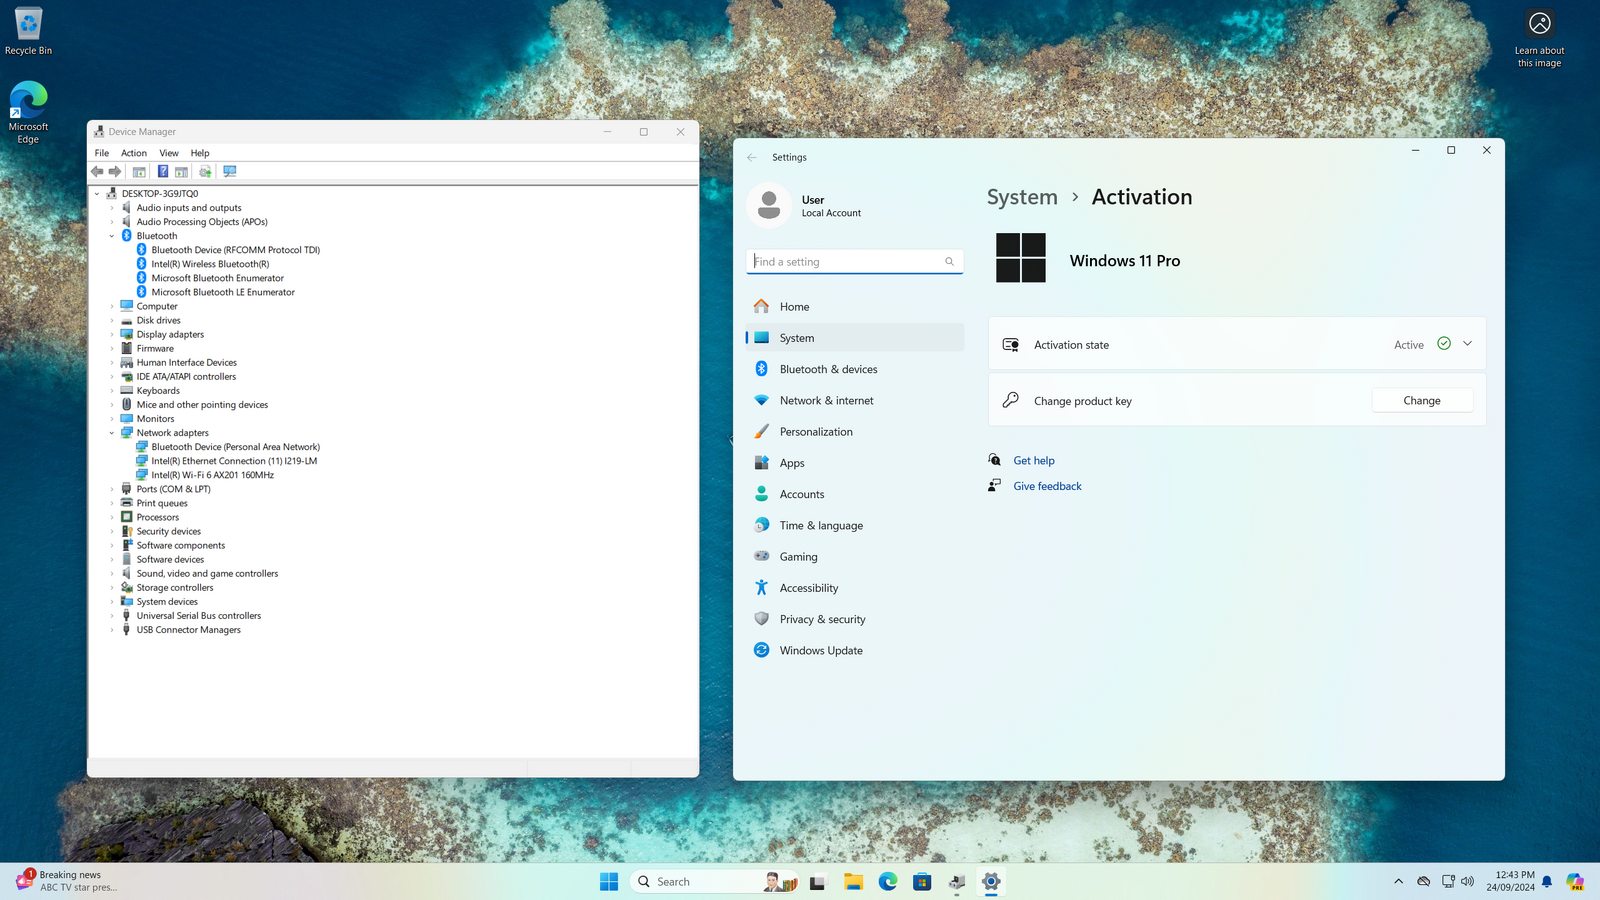Collapse the Network adapters category
1600x900 pixels.
(x=112, y=433)
